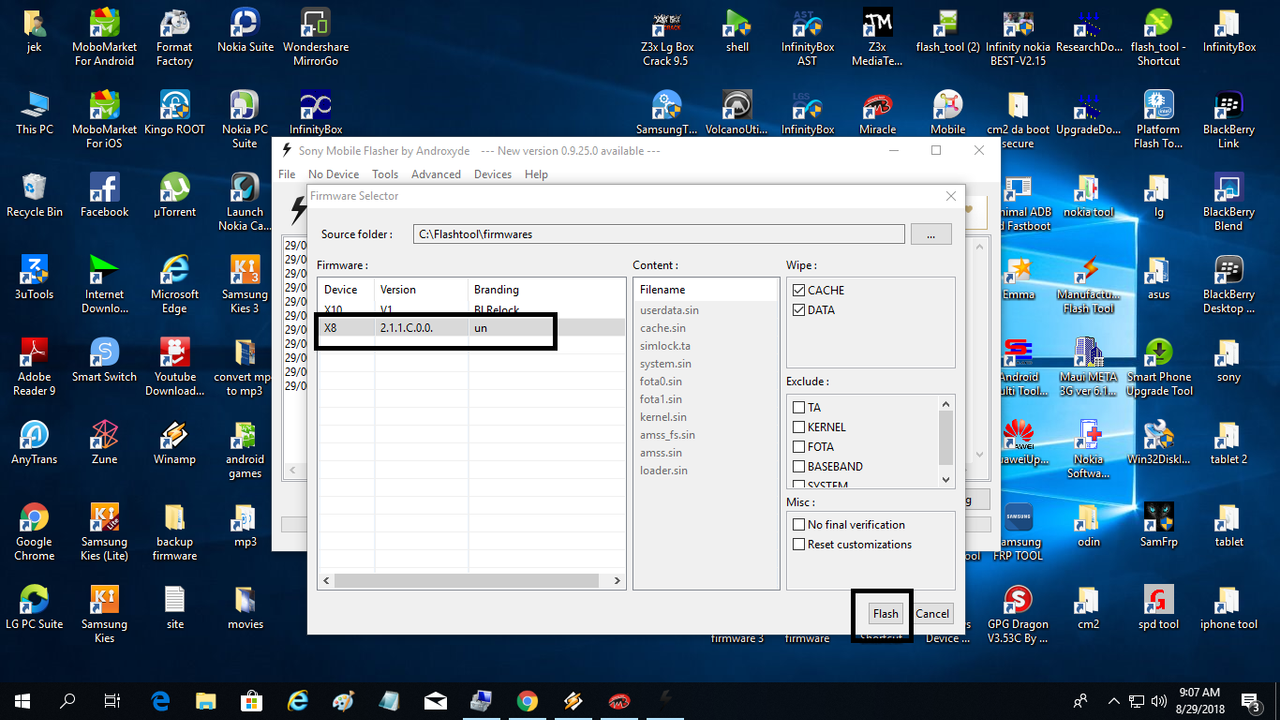This screenshot has width=1280, height=720.
Task: Open the Windows Start menu
Action: coord(22,701)
